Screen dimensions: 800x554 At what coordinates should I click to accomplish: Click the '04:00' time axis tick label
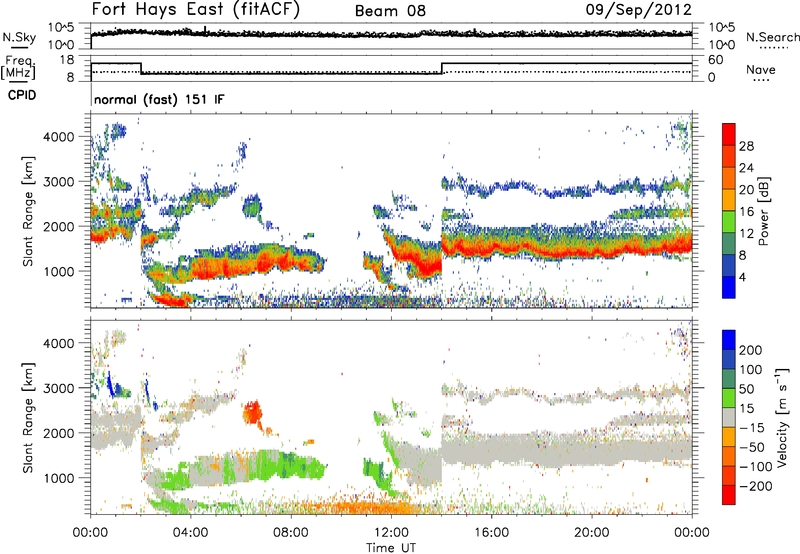coord(190,533)
